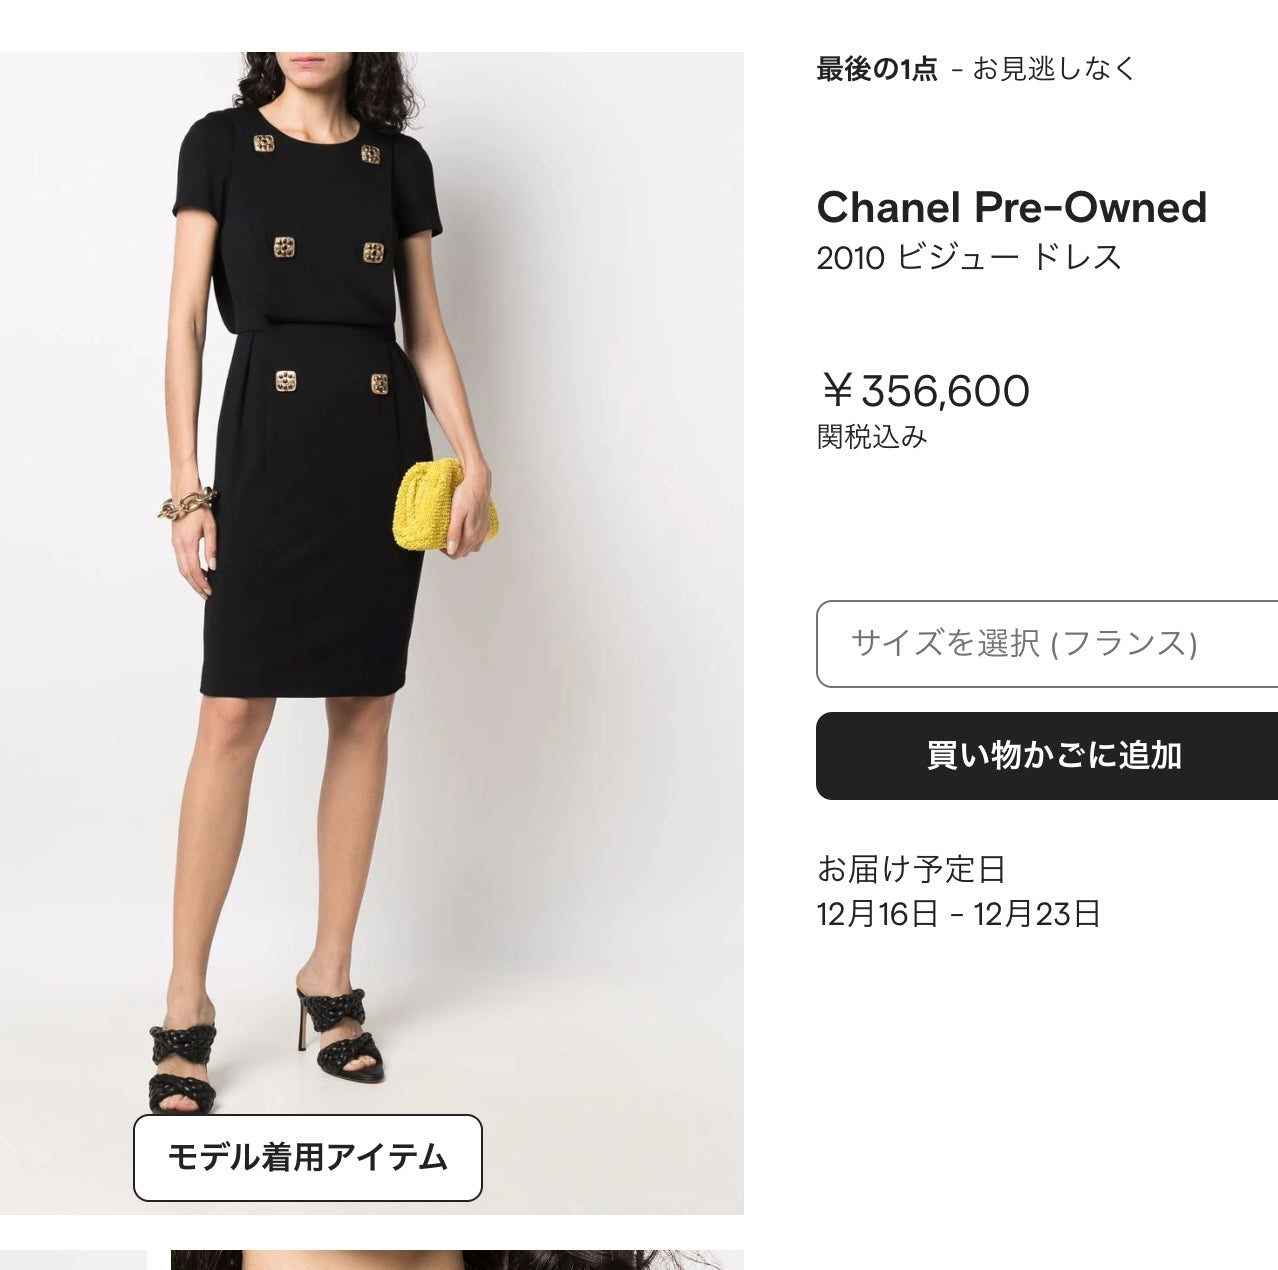1278x1270 pixels.
Task: Open the main black dress product photo
Action: click(371, 633)
